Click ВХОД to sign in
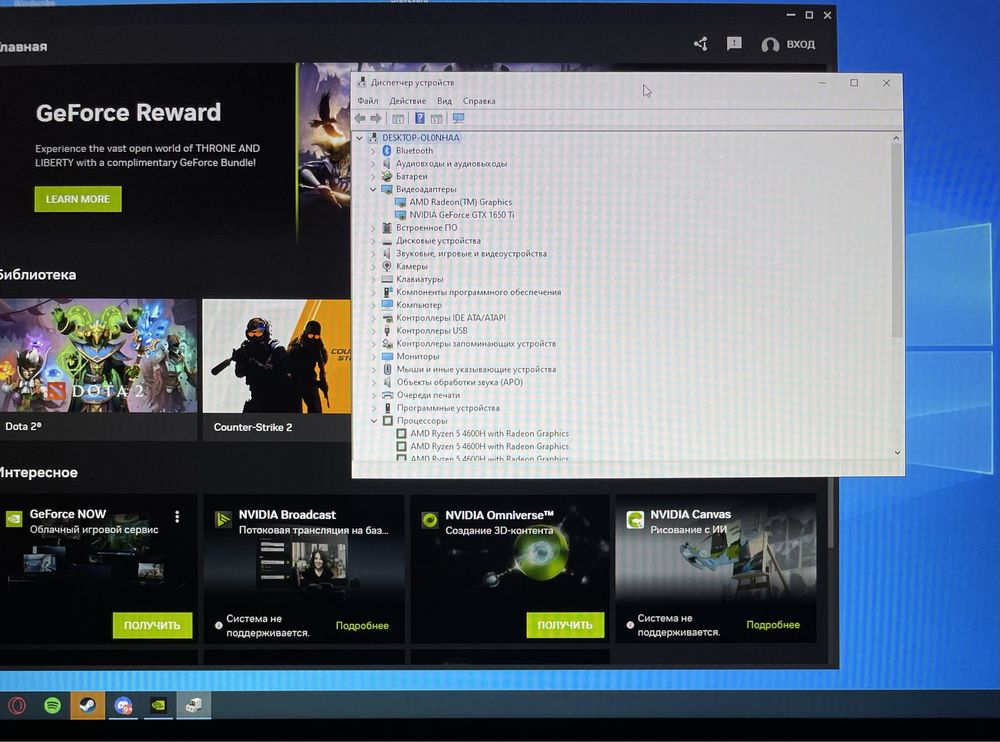Image resolution: width=1000 pixels, height=742 pixels. 800,45
